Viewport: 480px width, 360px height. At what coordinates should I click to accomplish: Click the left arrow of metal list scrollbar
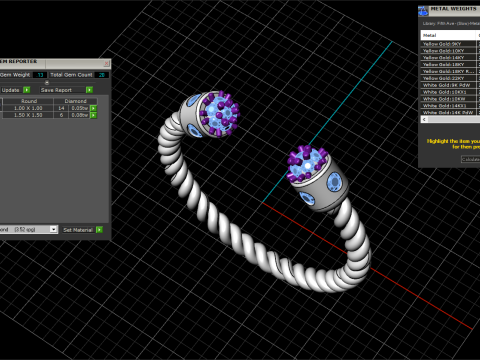point(424,119)
